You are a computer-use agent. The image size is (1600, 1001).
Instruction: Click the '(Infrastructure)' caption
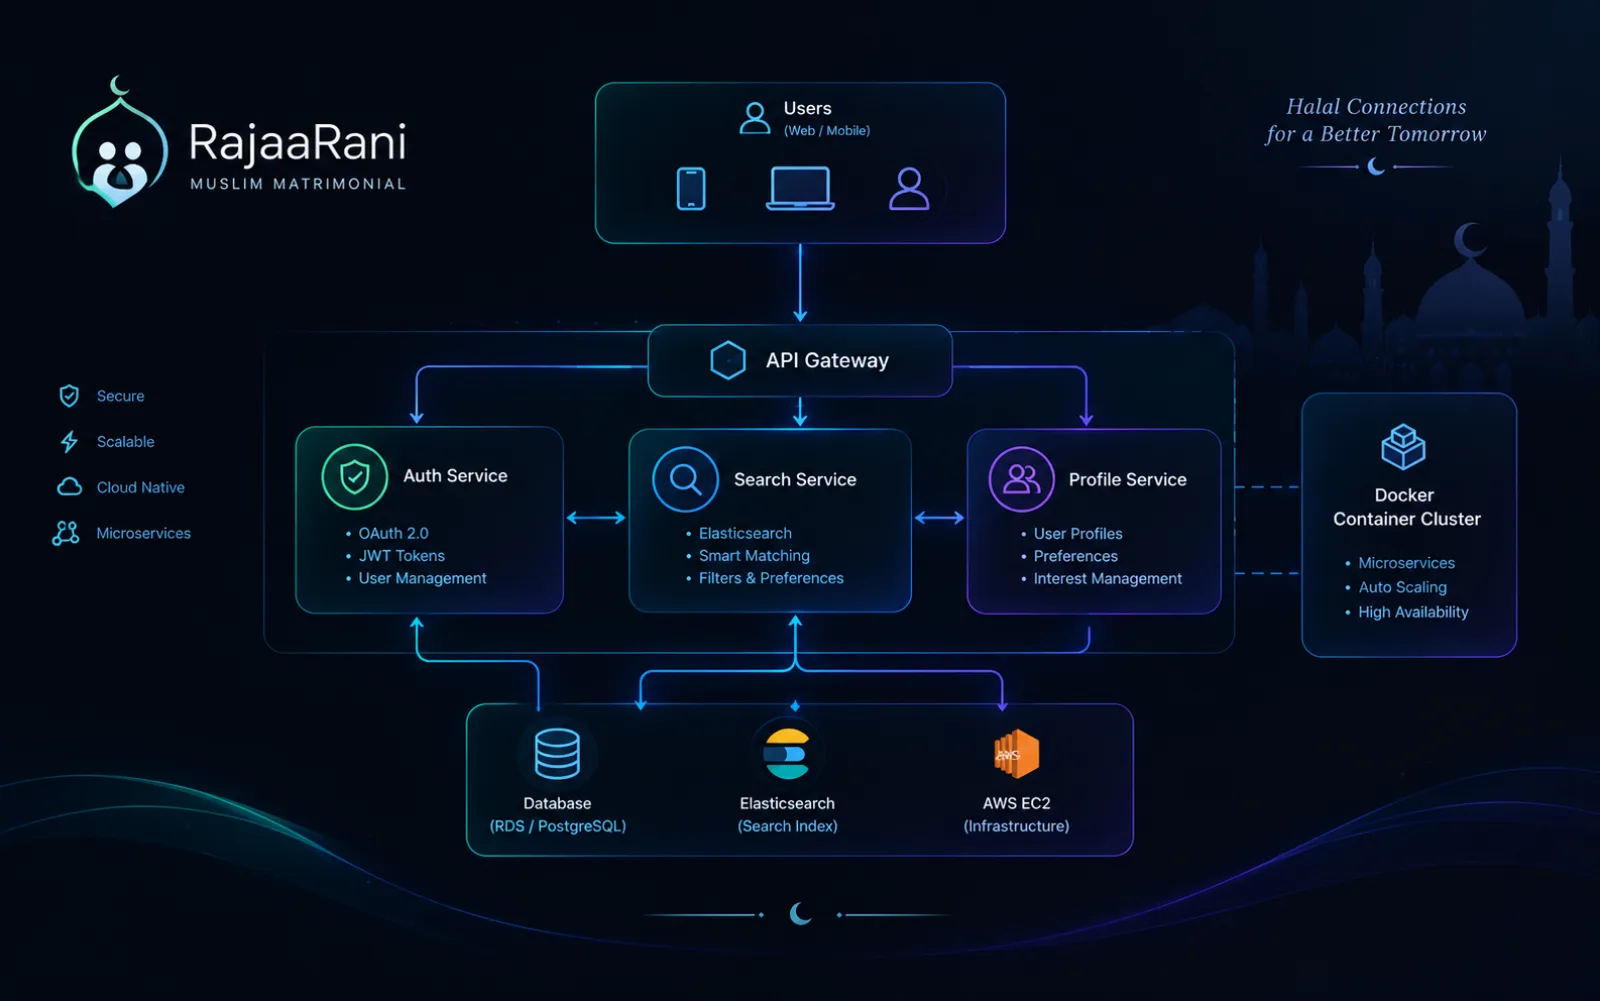[x=1016, y=826]
